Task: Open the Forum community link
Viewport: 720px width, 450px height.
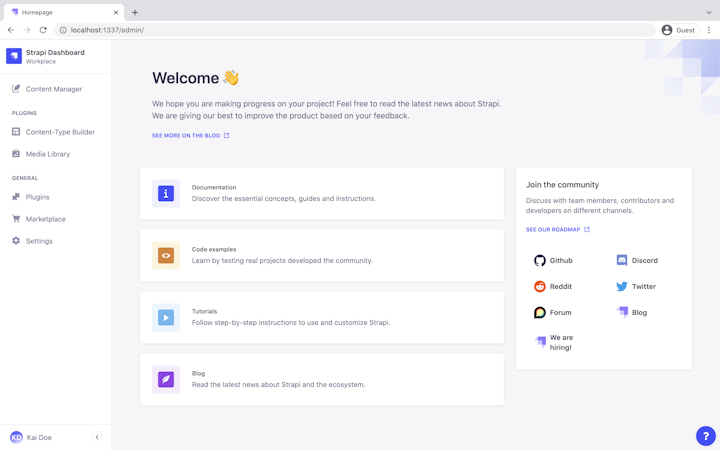Action: pos(553,313)
